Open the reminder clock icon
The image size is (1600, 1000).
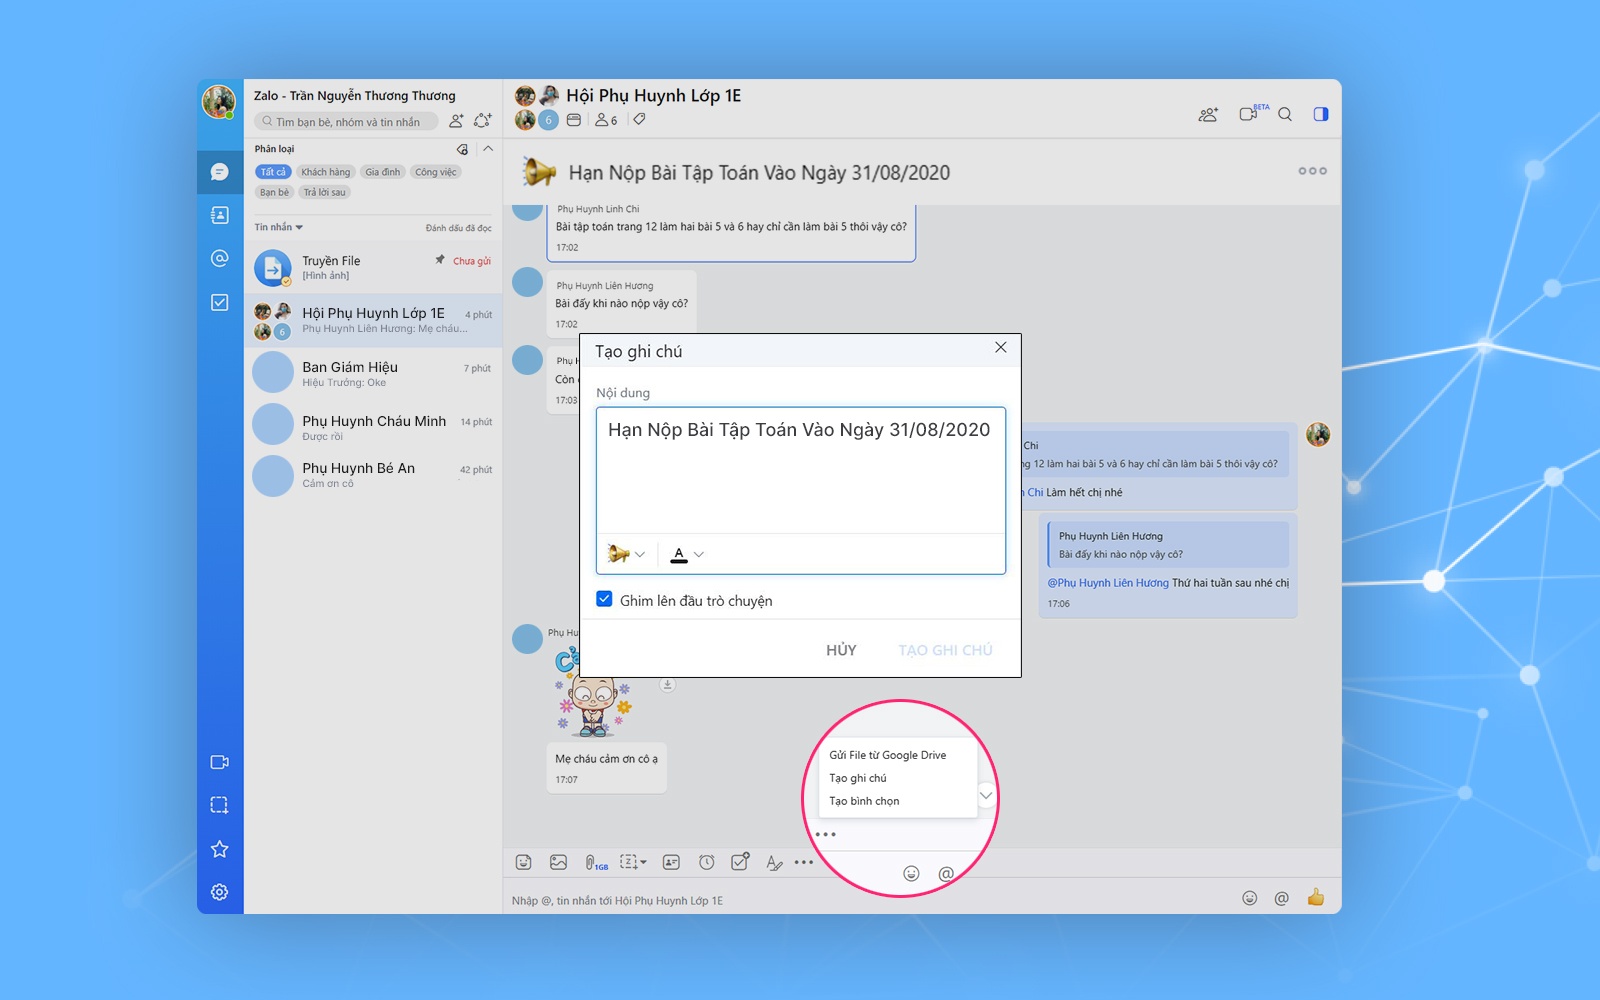coord(707,862)
